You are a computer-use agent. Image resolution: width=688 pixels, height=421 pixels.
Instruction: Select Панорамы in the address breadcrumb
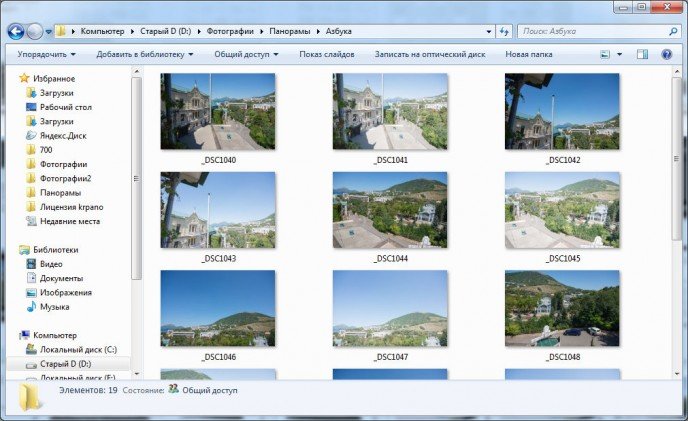(x=290, y=31)
